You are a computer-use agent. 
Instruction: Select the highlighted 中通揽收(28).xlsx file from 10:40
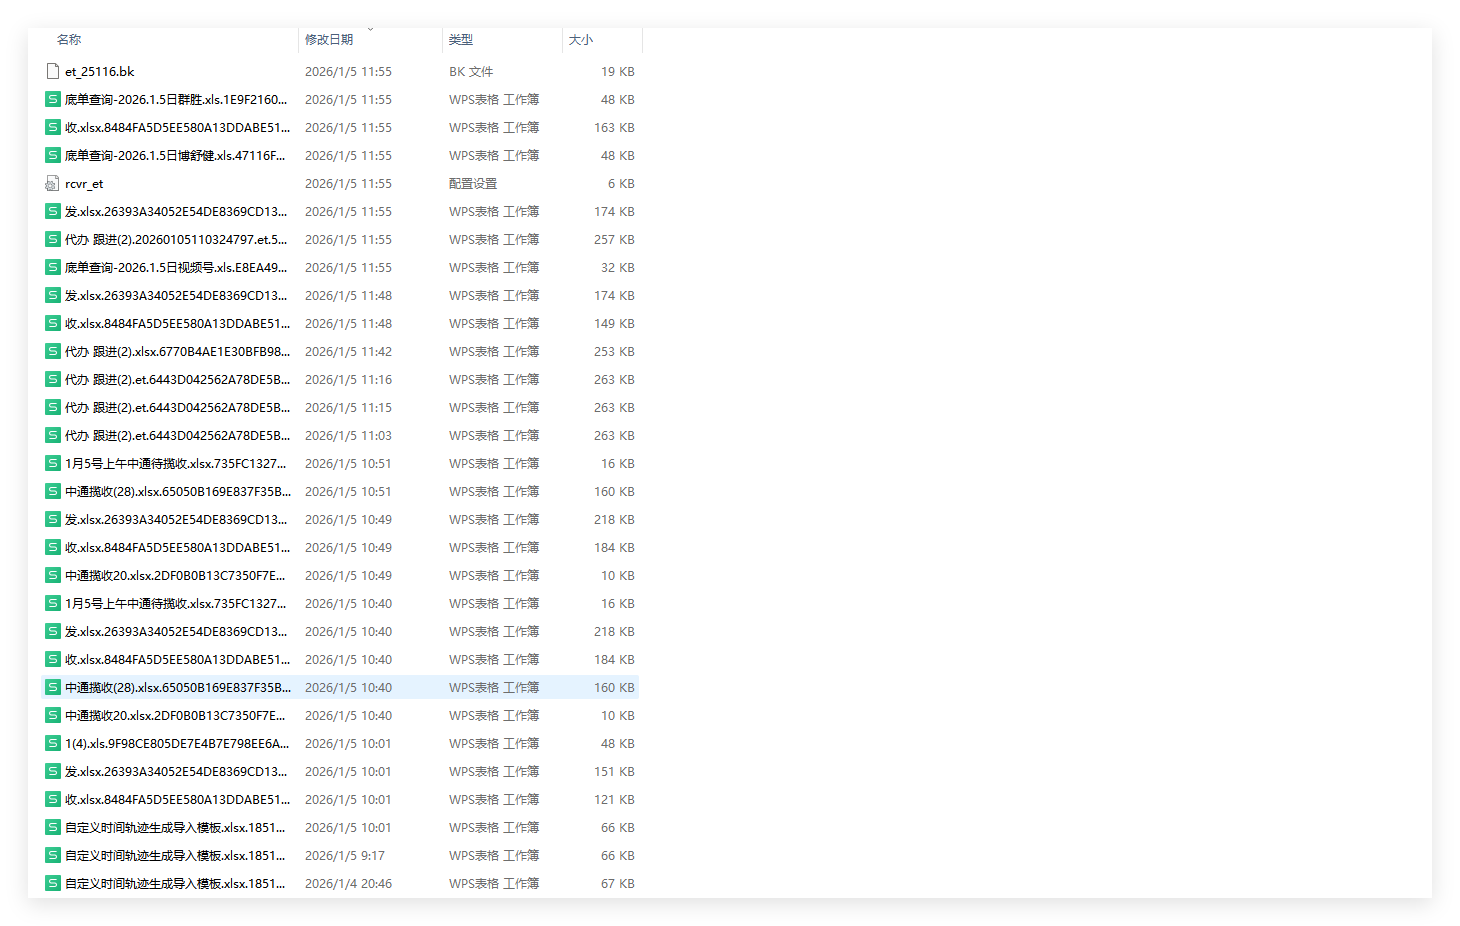pyautogui.click(x=177, y=688)
